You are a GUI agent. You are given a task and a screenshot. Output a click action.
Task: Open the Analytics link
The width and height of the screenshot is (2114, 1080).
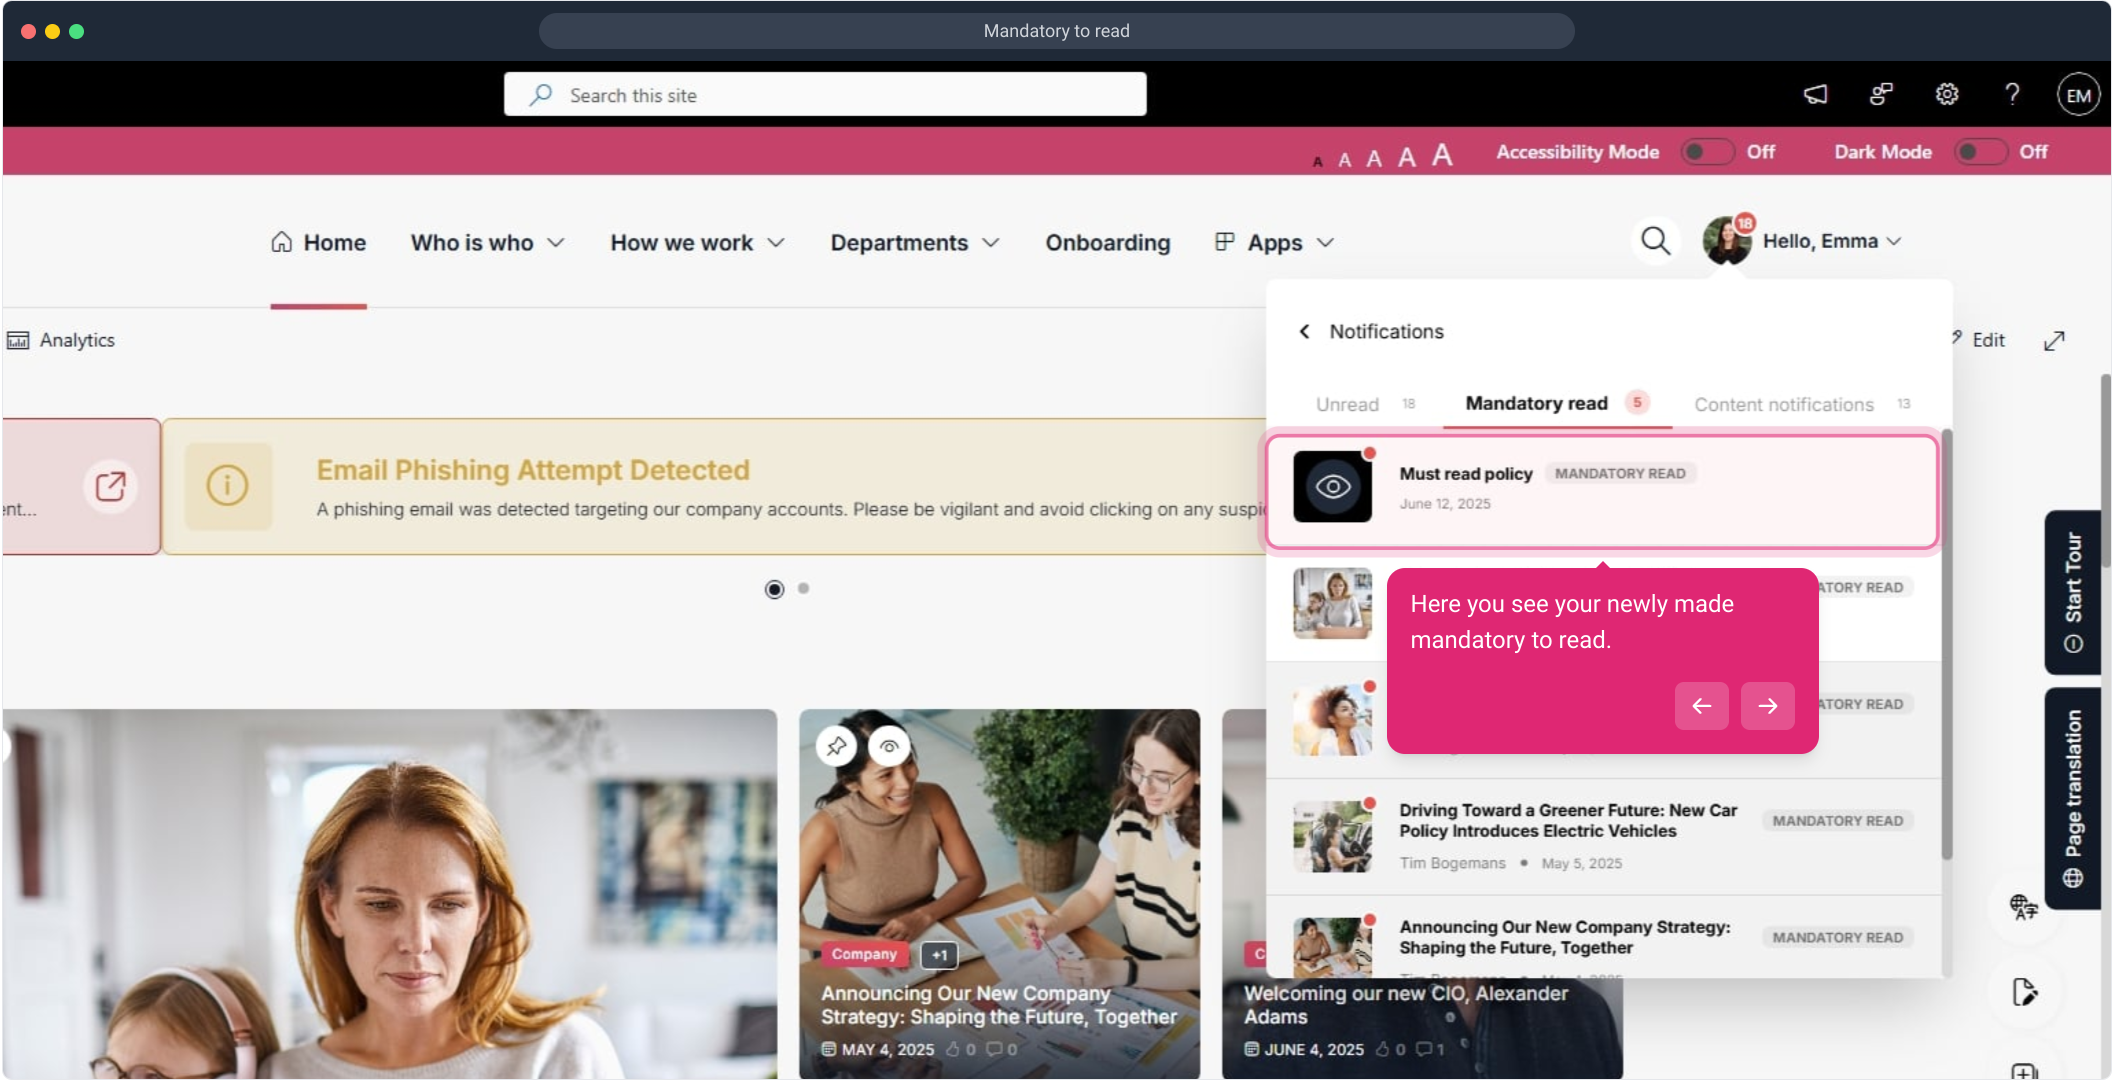[x=61, y=341]
